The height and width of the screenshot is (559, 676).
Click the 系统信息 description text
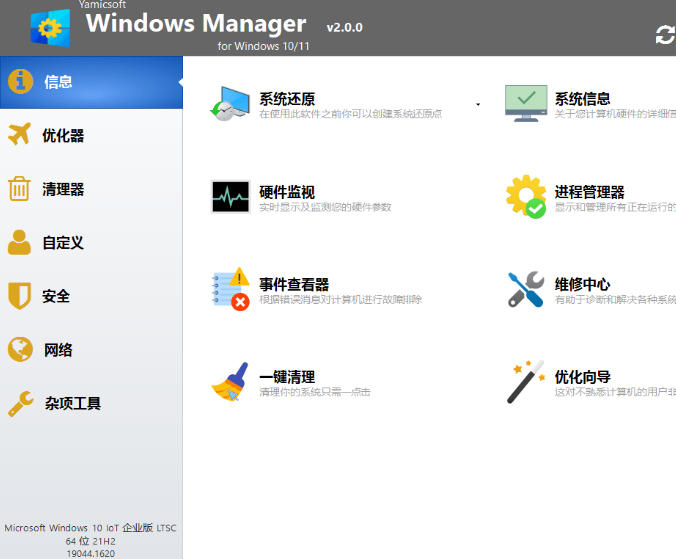pos(615,114)
